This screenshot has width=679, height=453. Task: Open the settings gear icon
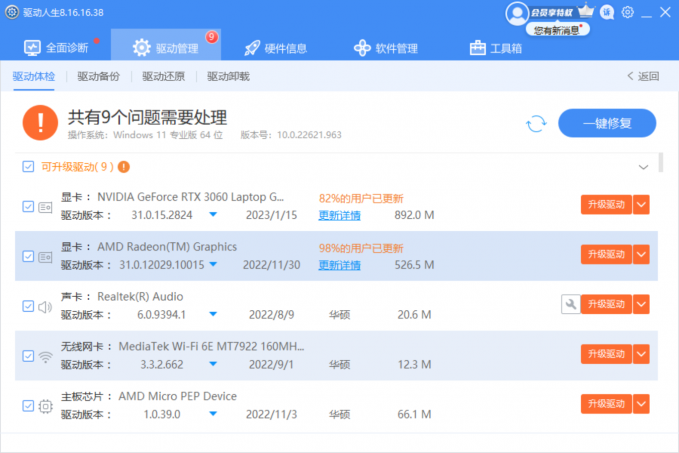627,12
